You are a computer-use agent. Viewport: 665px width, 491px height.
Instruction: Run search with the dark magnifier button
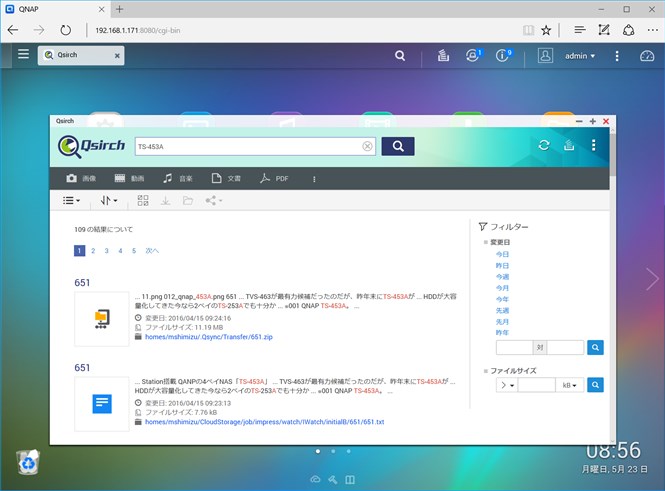[x=398, y=146]
